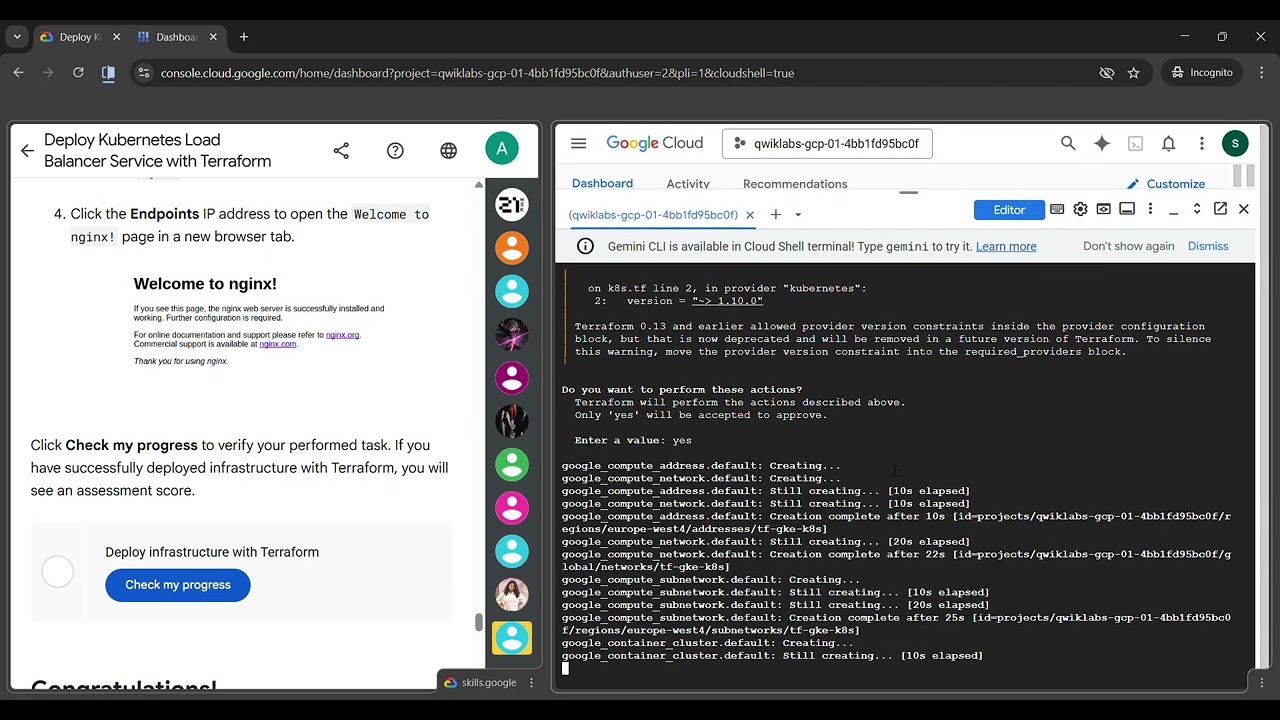Click the Cloud Shell web preview icon
This screenshot has height=720, width=1280.
1103,209
